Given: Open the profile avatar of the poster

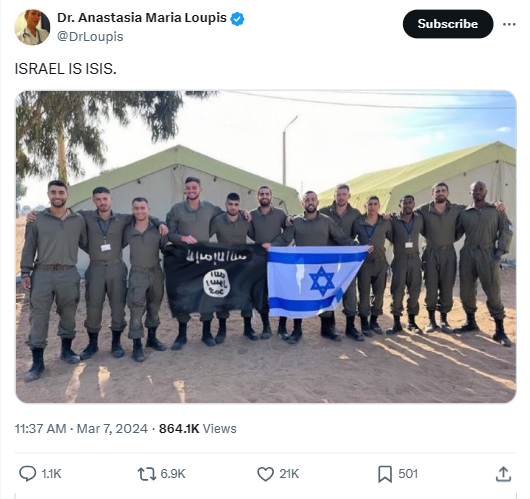Looking at the screenshot, I should 32,27.
